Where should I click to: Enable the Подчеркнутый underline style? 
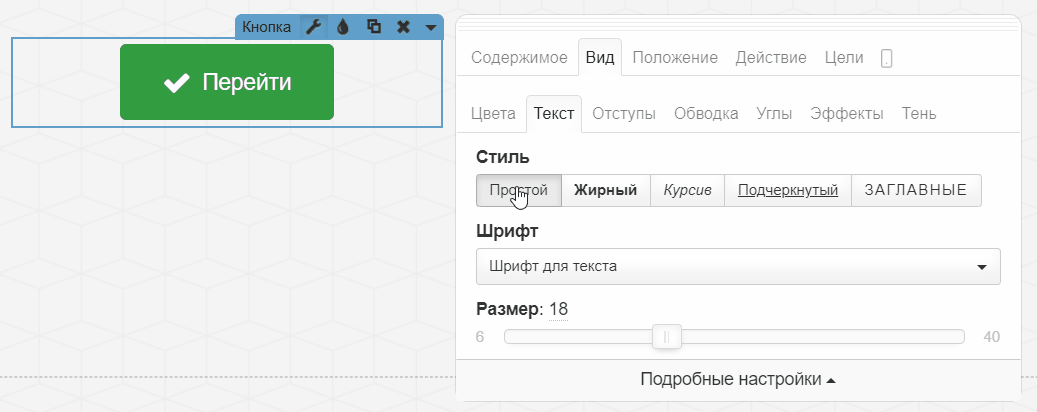coord(787,190)
